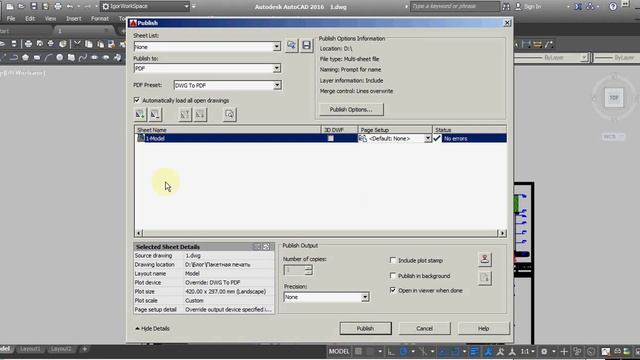Screen dimensions: 640x360
Task: Click Plot printer icon in quick access toolbar
Action: (x=58, y=7)
